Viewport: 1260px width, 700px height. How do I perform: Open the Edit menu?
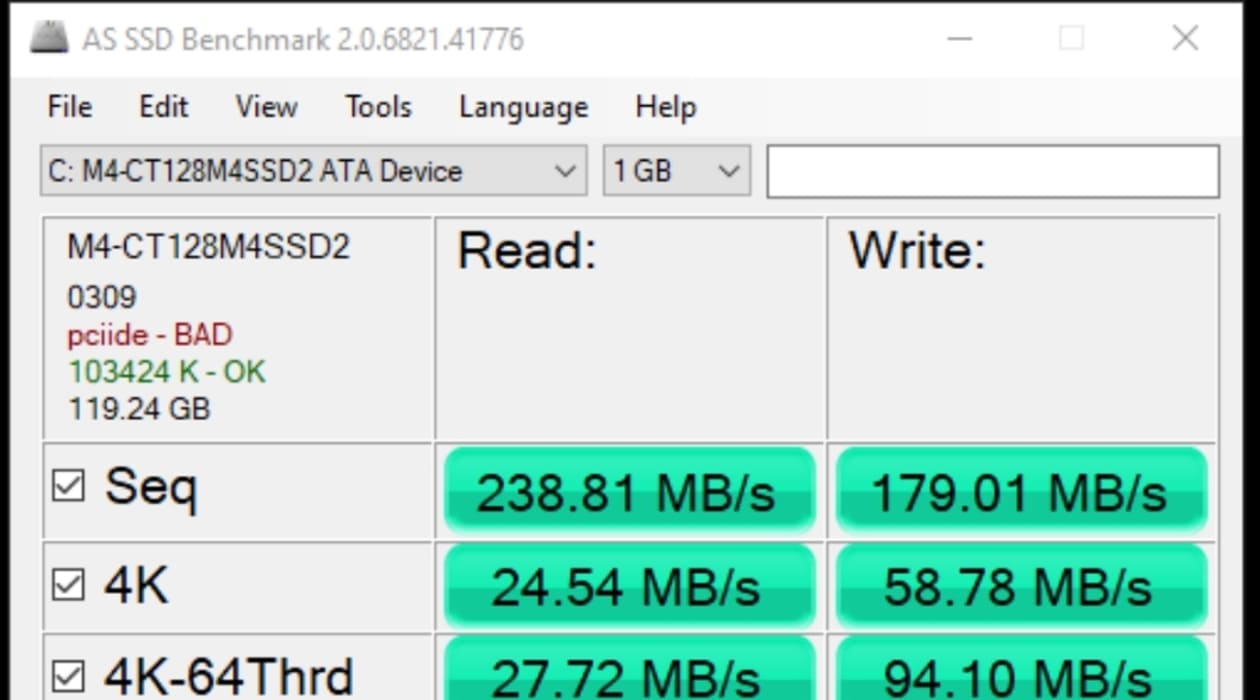pyautogui.click(x=163, y=107)
